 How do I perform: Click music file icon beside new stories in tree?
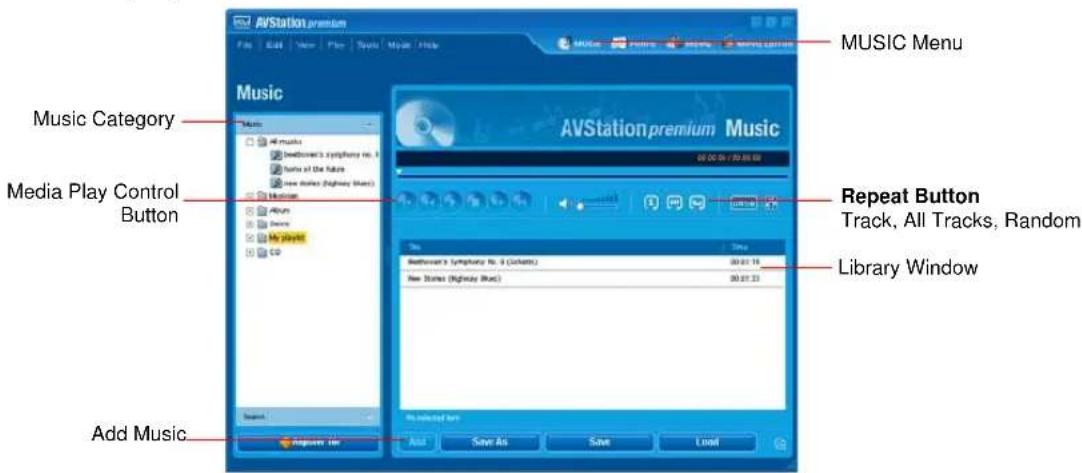pyautogui.click(x=276, y=182)
